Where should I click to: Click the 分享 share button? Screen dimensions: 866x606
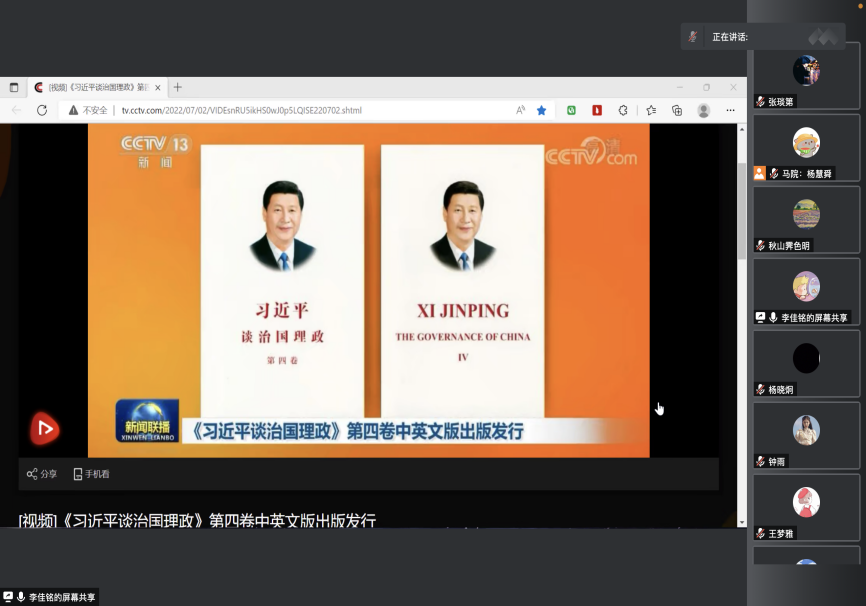pyautogui.click(x=42, y=474)
